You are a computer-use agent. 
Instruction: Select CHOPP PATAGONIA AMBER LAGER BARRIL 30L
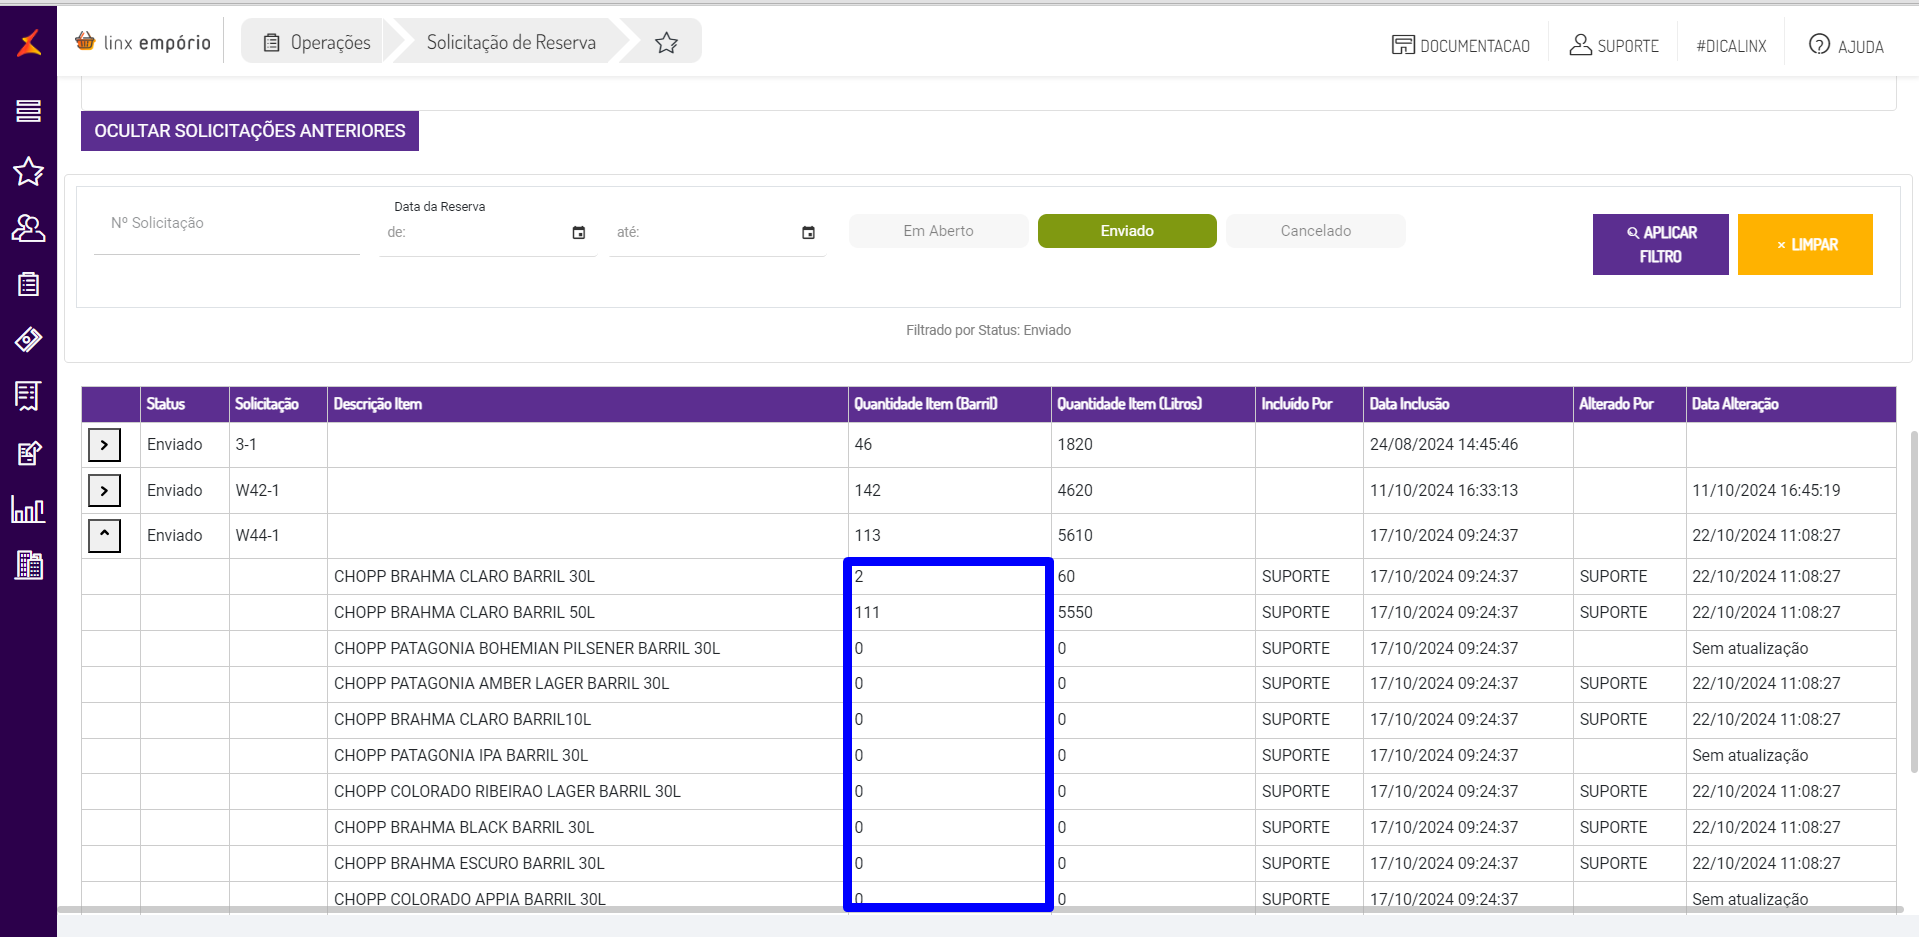[588, 684]
